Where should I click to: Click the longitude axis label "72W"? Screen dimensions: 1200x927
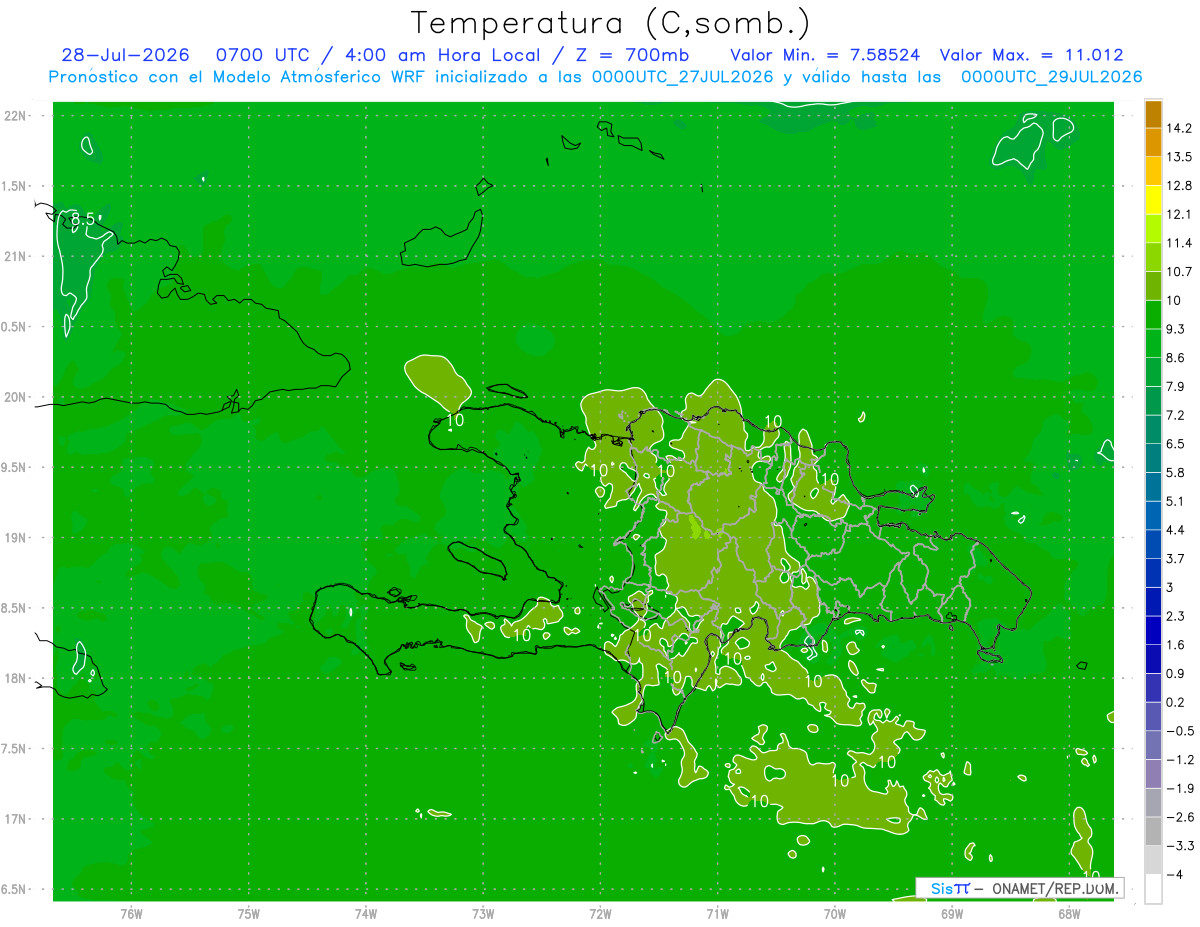click(600, 913)
